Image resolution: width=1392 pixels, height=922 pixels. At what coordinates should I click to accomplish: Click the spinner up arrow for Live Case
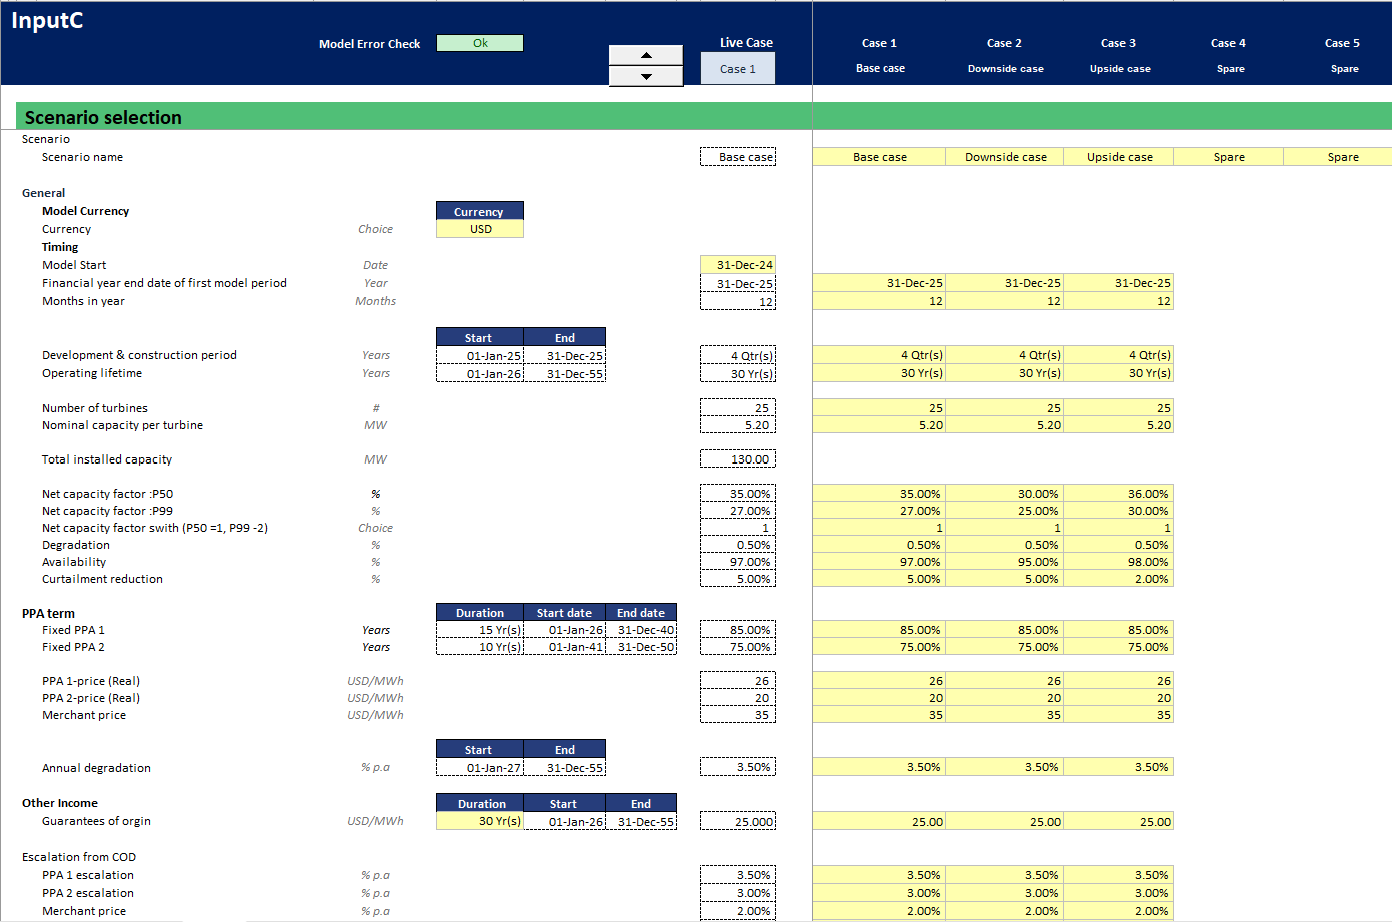646,55
